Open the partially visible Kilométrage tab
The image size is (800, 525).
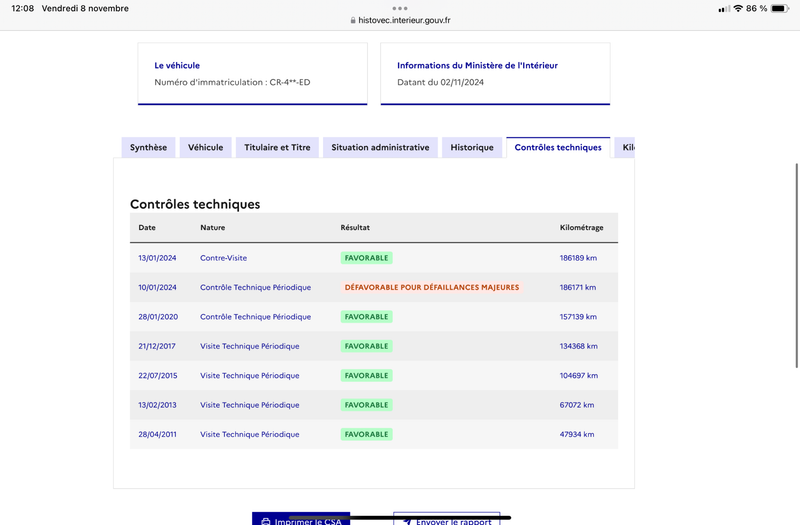click(625, 147)
